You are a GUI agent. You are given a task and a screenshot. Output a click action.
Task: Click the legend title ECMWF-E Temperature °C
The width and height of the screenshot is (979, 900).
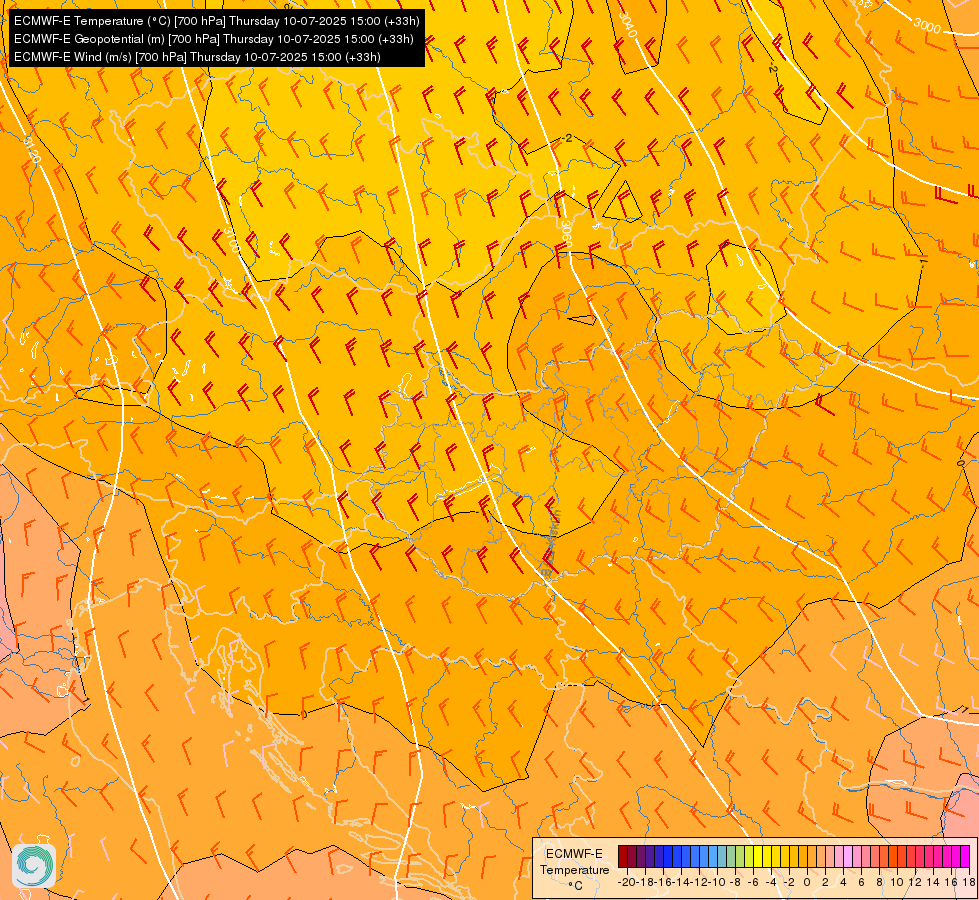coord(575,869)
